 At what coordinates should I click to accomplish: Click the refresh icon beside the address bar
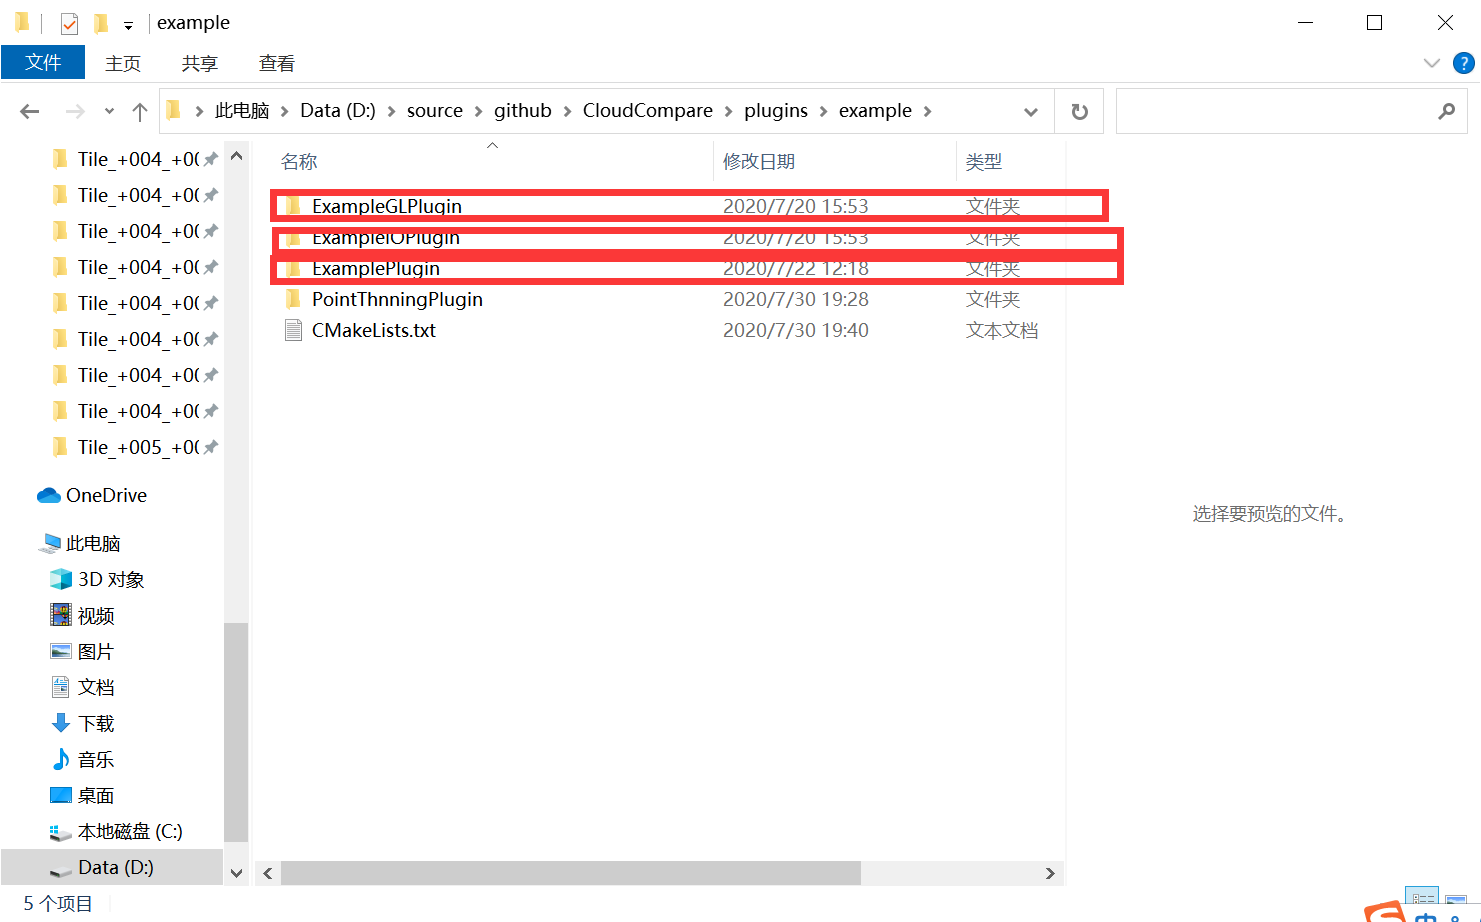1079,111
